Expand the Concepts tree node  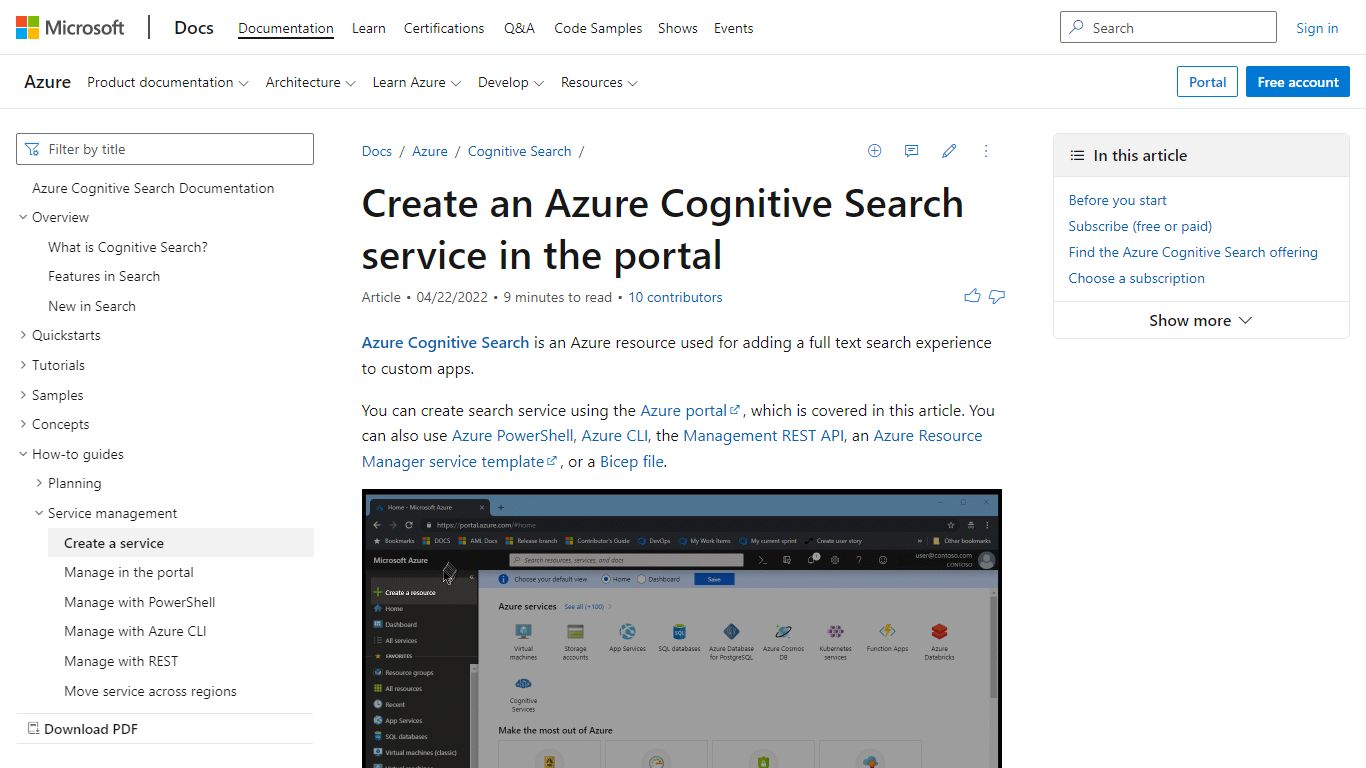[23, 424]
